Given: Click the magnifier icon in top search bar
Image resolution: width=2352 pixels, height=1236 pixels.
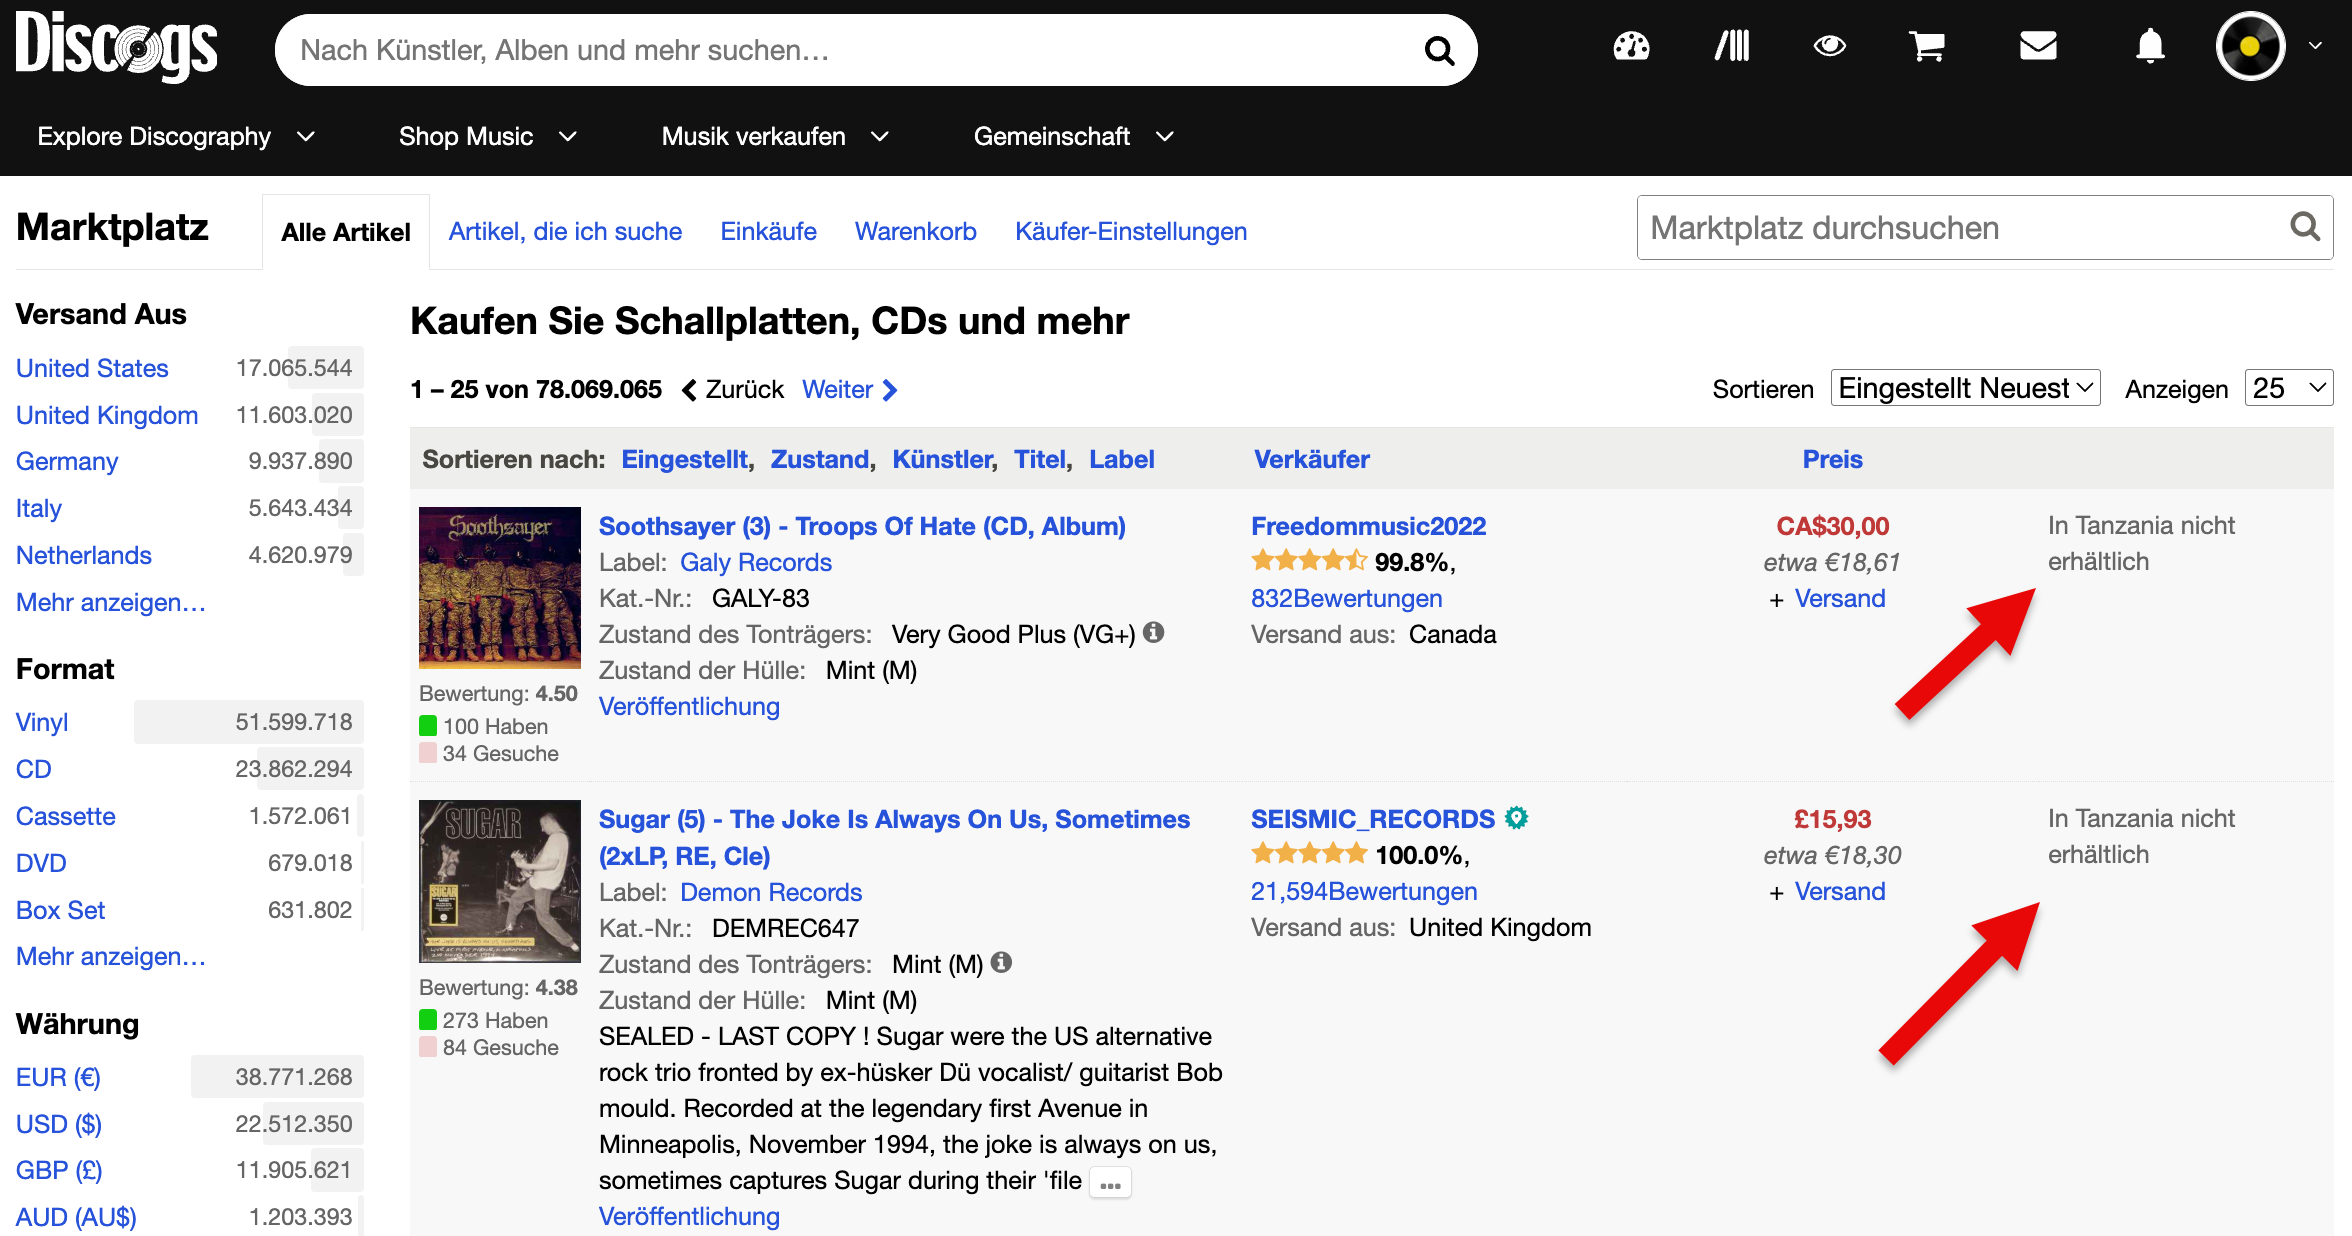Looking at the screenshot, I should [x=1439, y=50].
